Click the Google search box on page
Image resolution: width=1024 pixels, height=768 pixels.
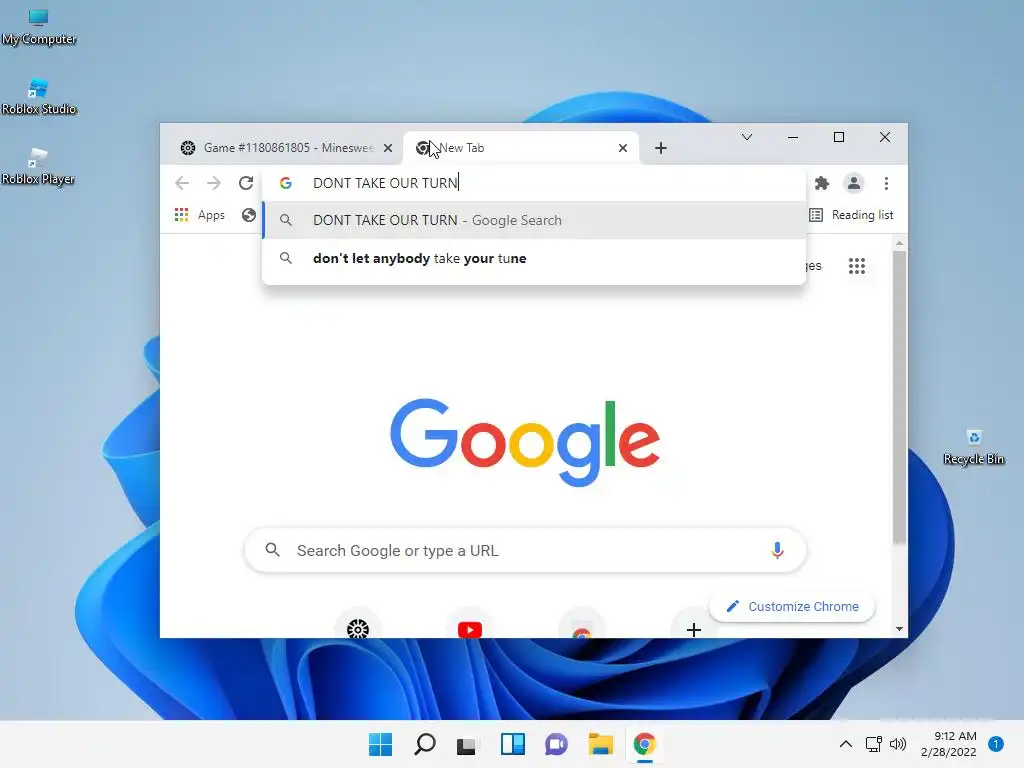tap(525, 551)
